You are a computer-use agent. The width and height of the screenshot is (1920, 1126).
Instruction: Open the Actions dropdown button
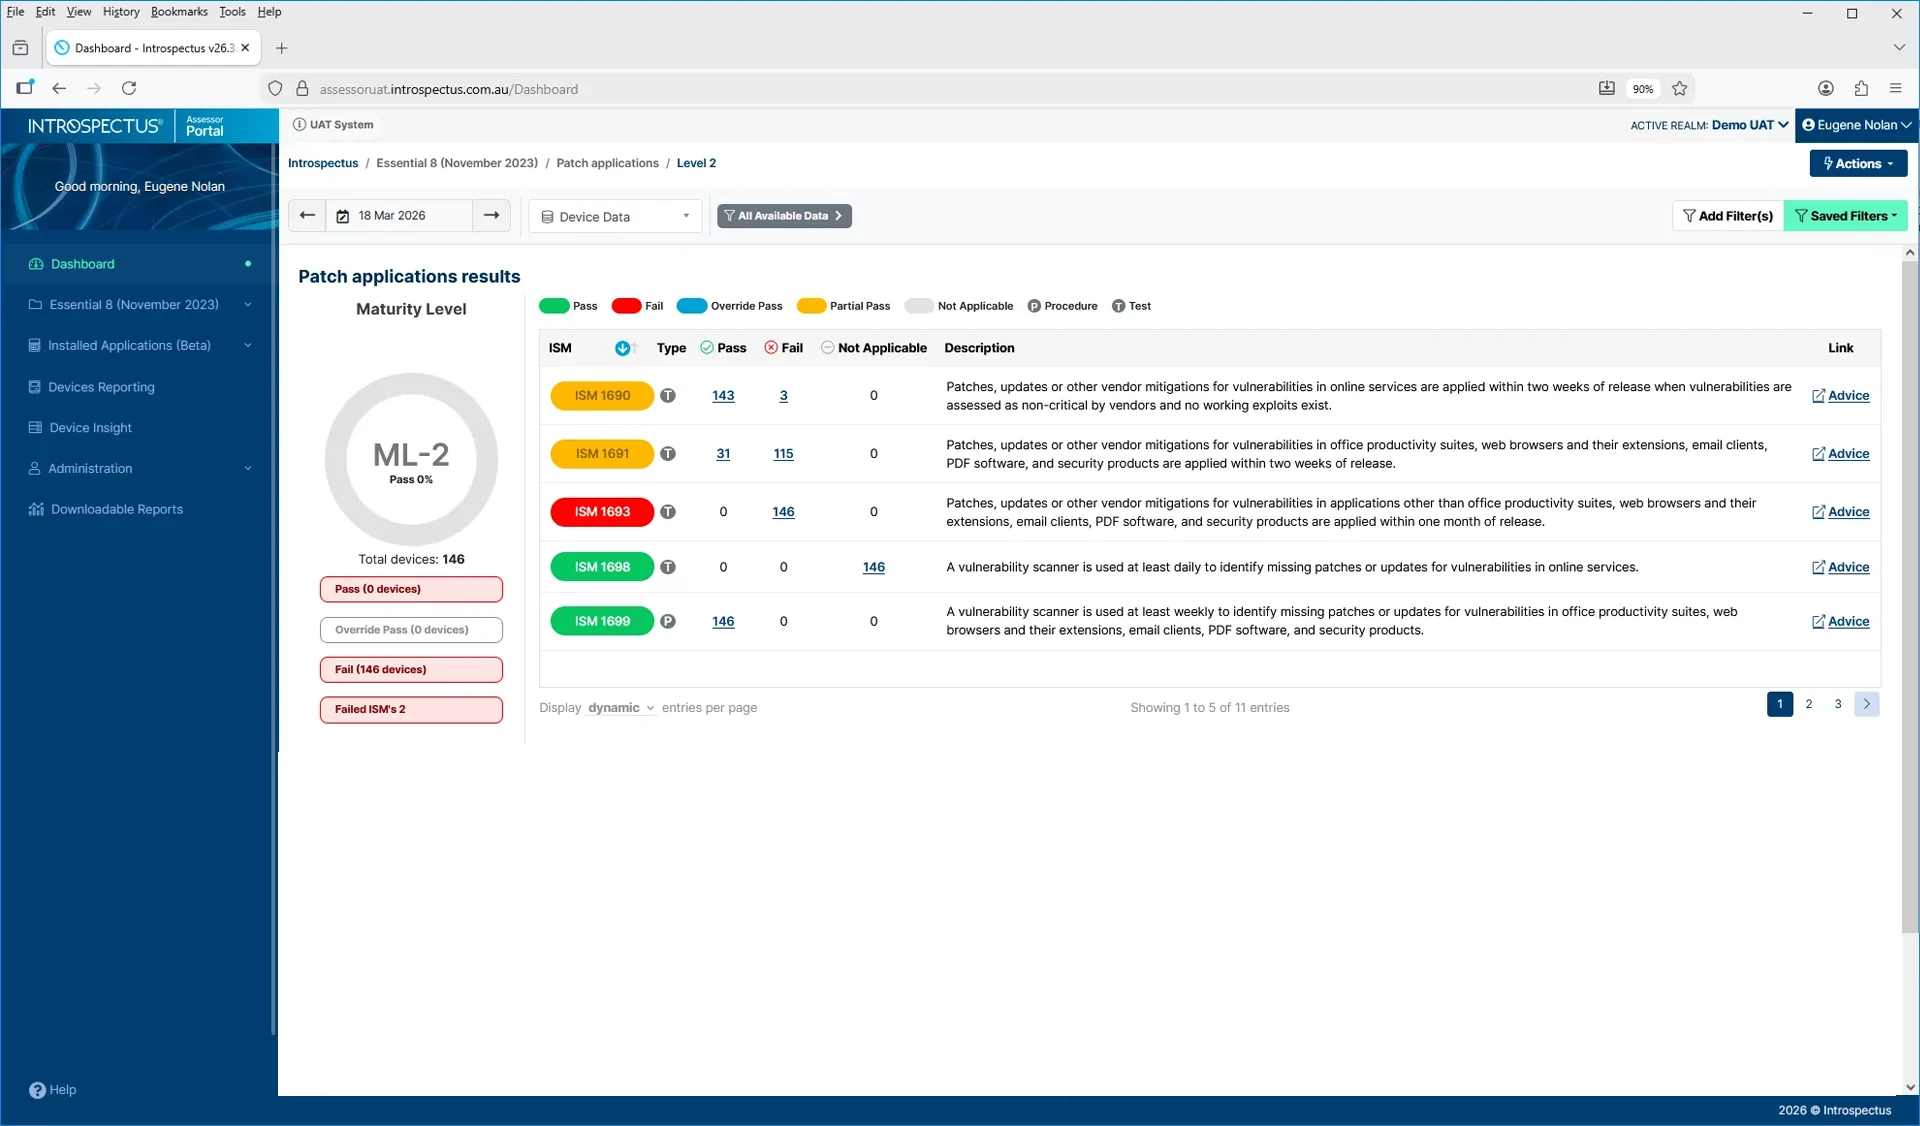(x=1857, y=164)
